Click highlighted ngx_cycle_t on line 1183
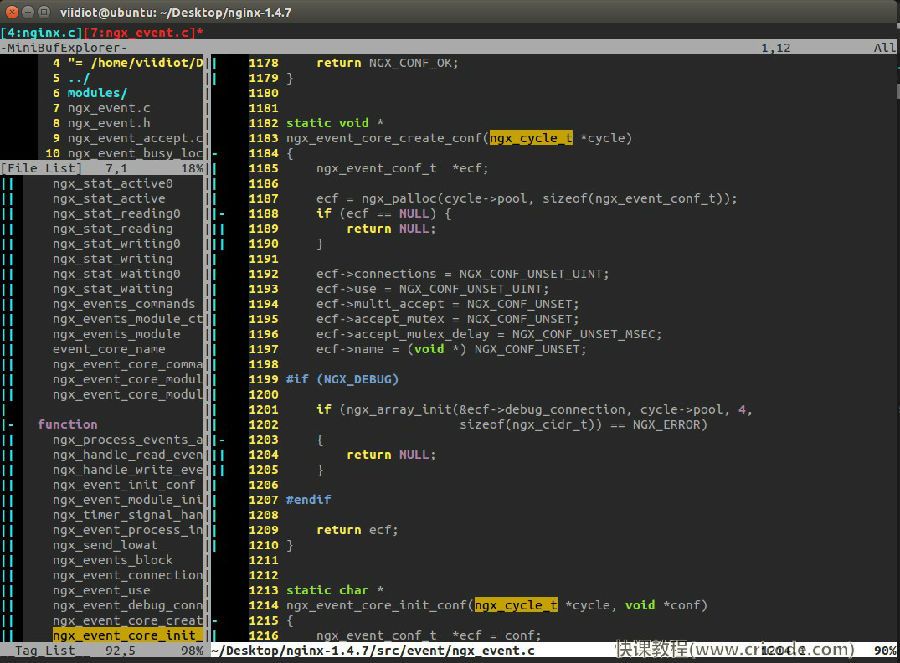This screenshot has height=663, width=900. tap(531, 138)
